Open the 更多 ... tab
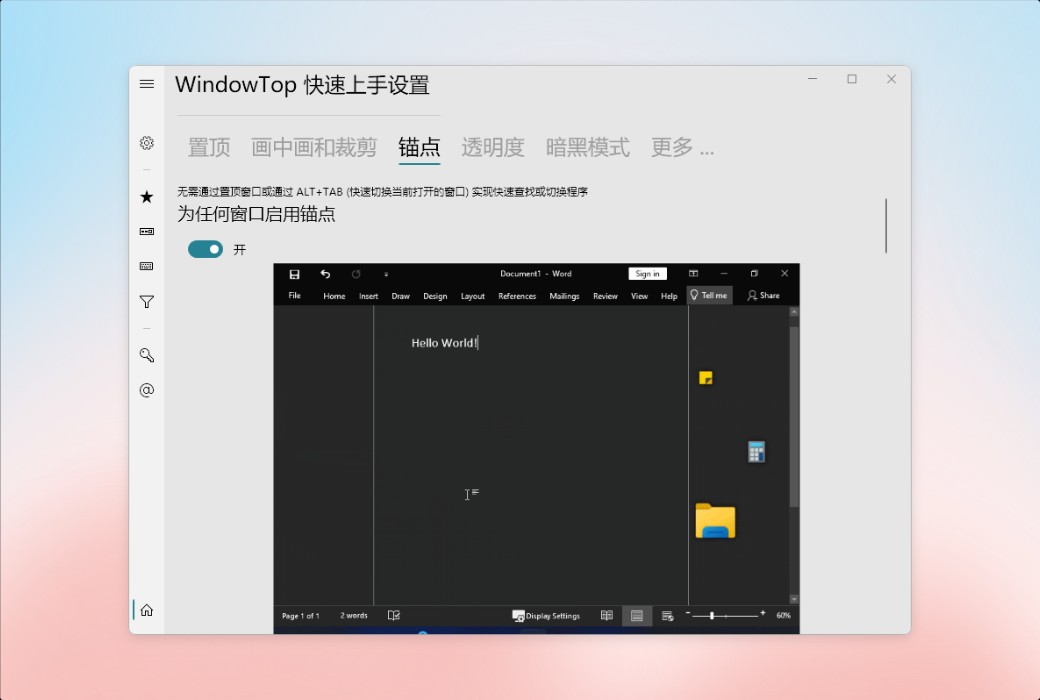 682,147
